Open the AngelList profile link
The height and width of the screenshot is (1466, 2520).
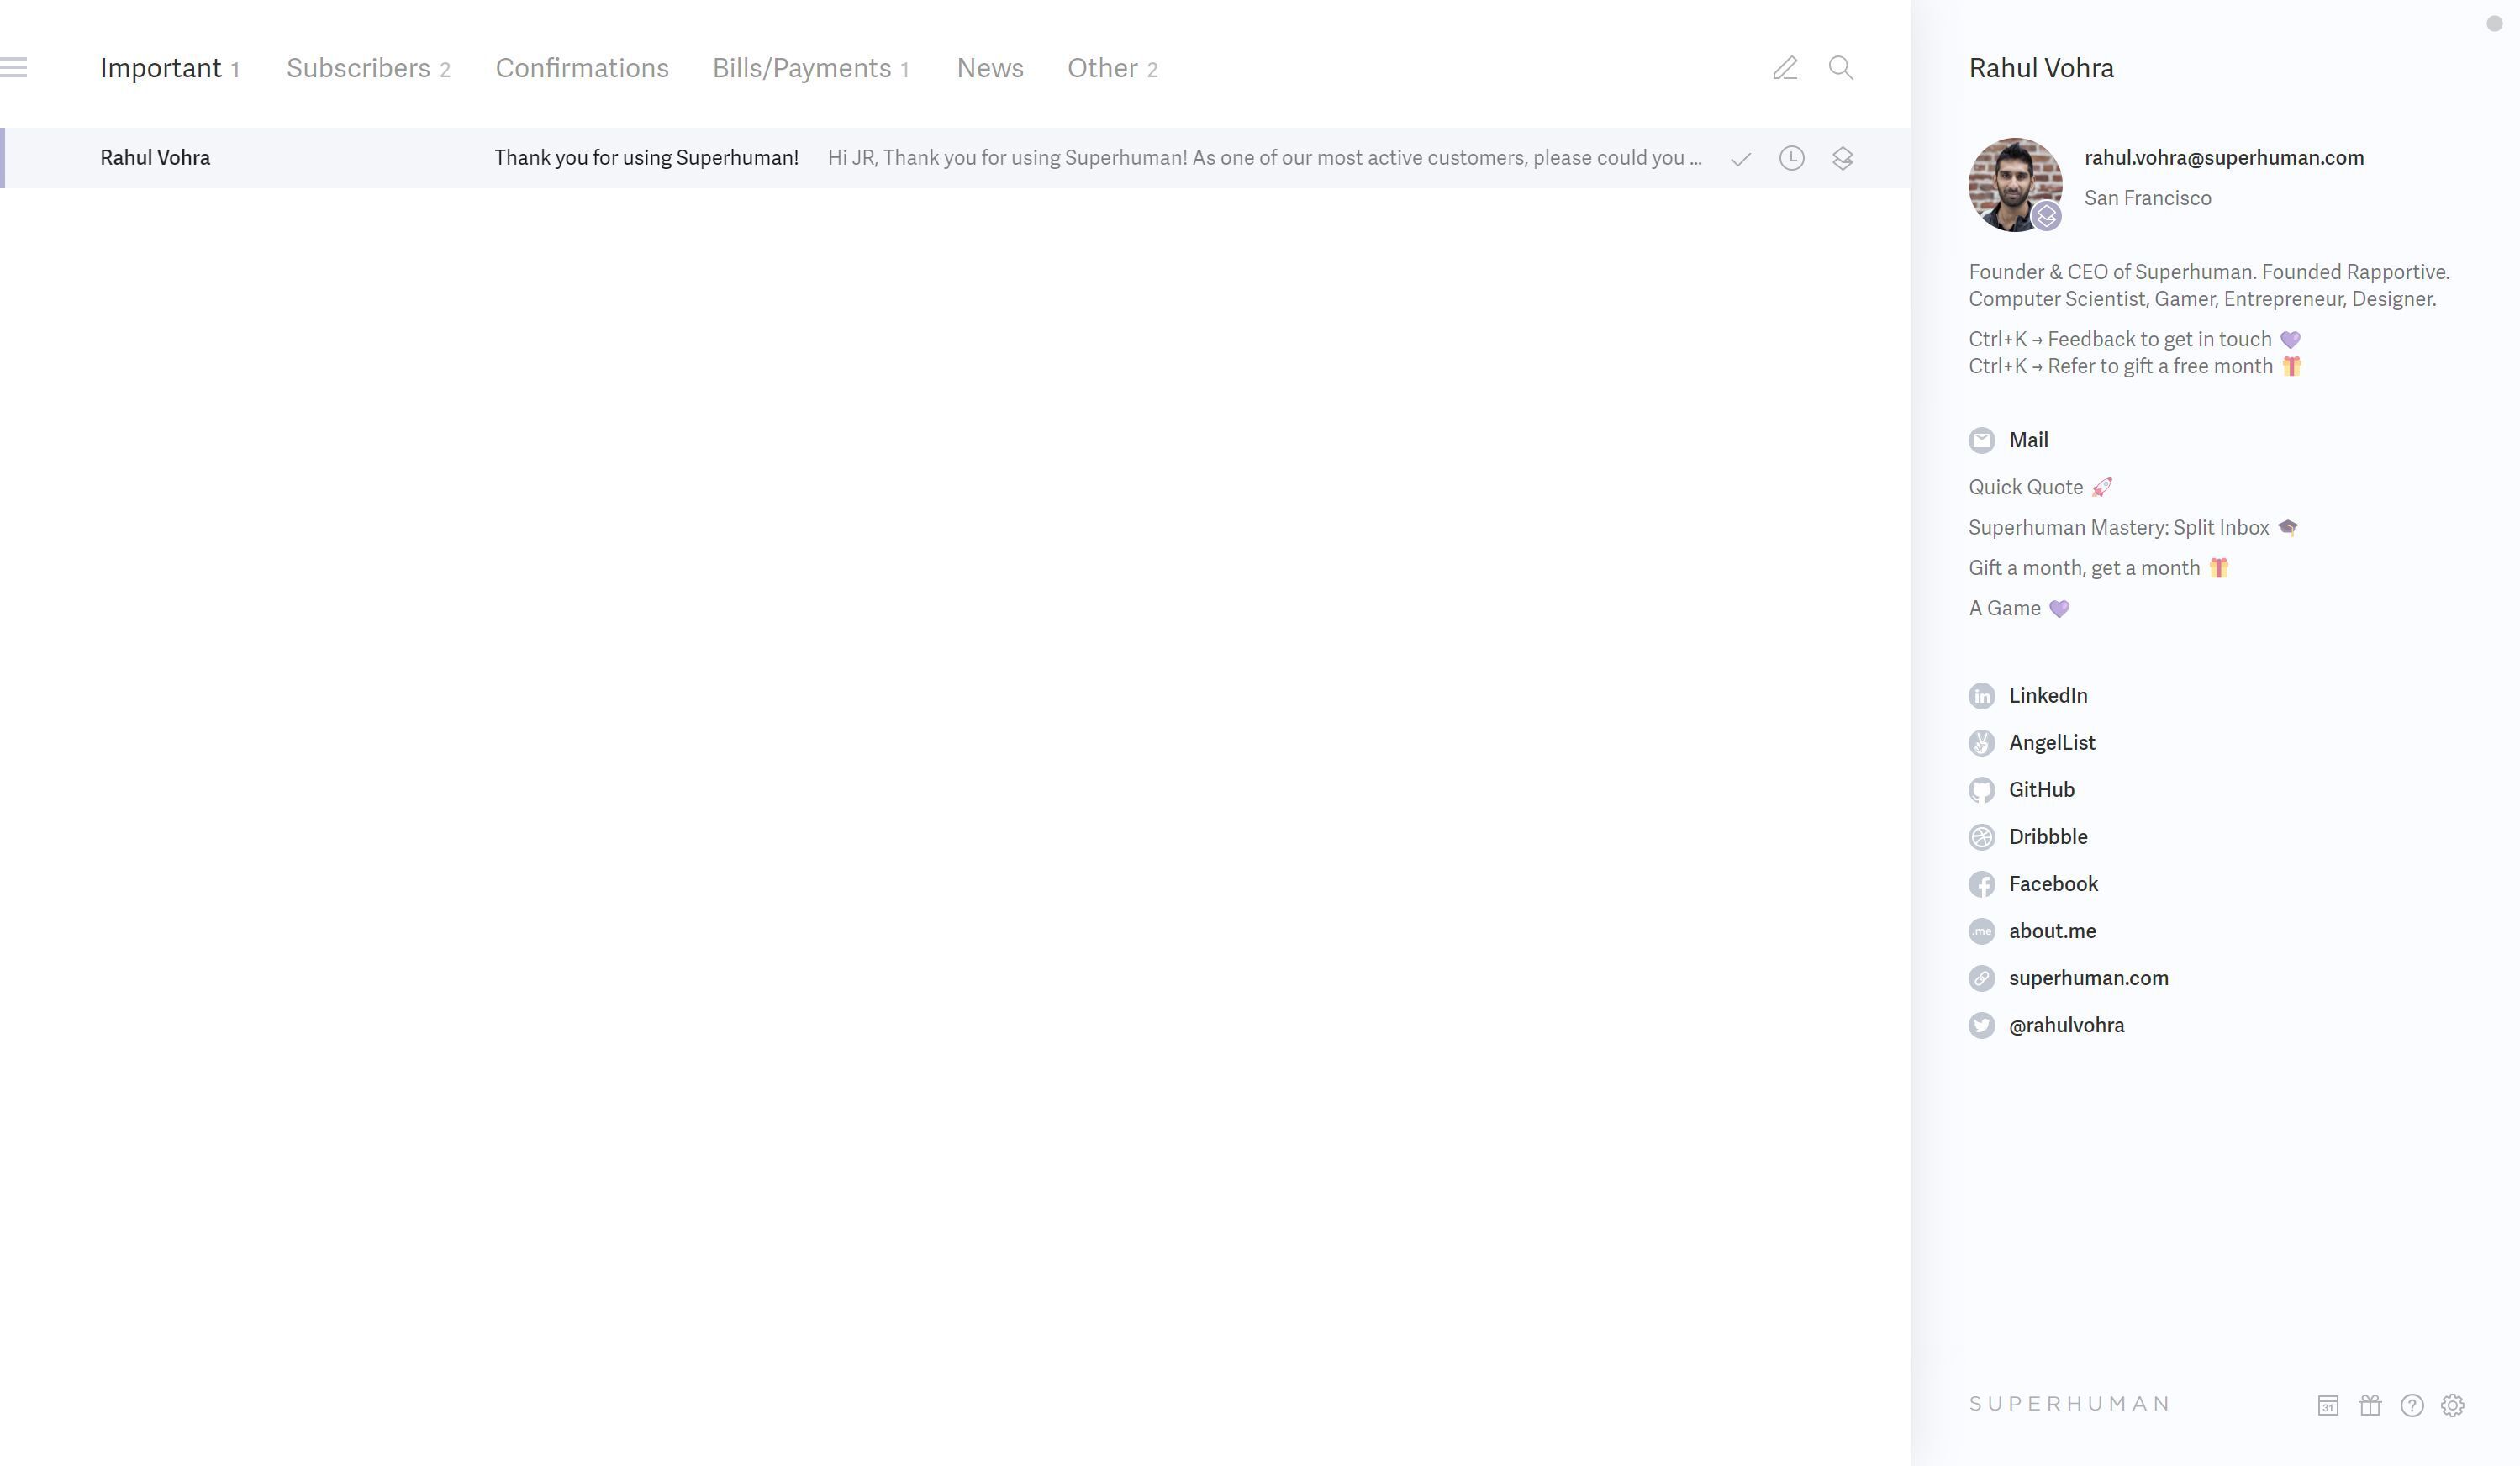click(2052, 743)
